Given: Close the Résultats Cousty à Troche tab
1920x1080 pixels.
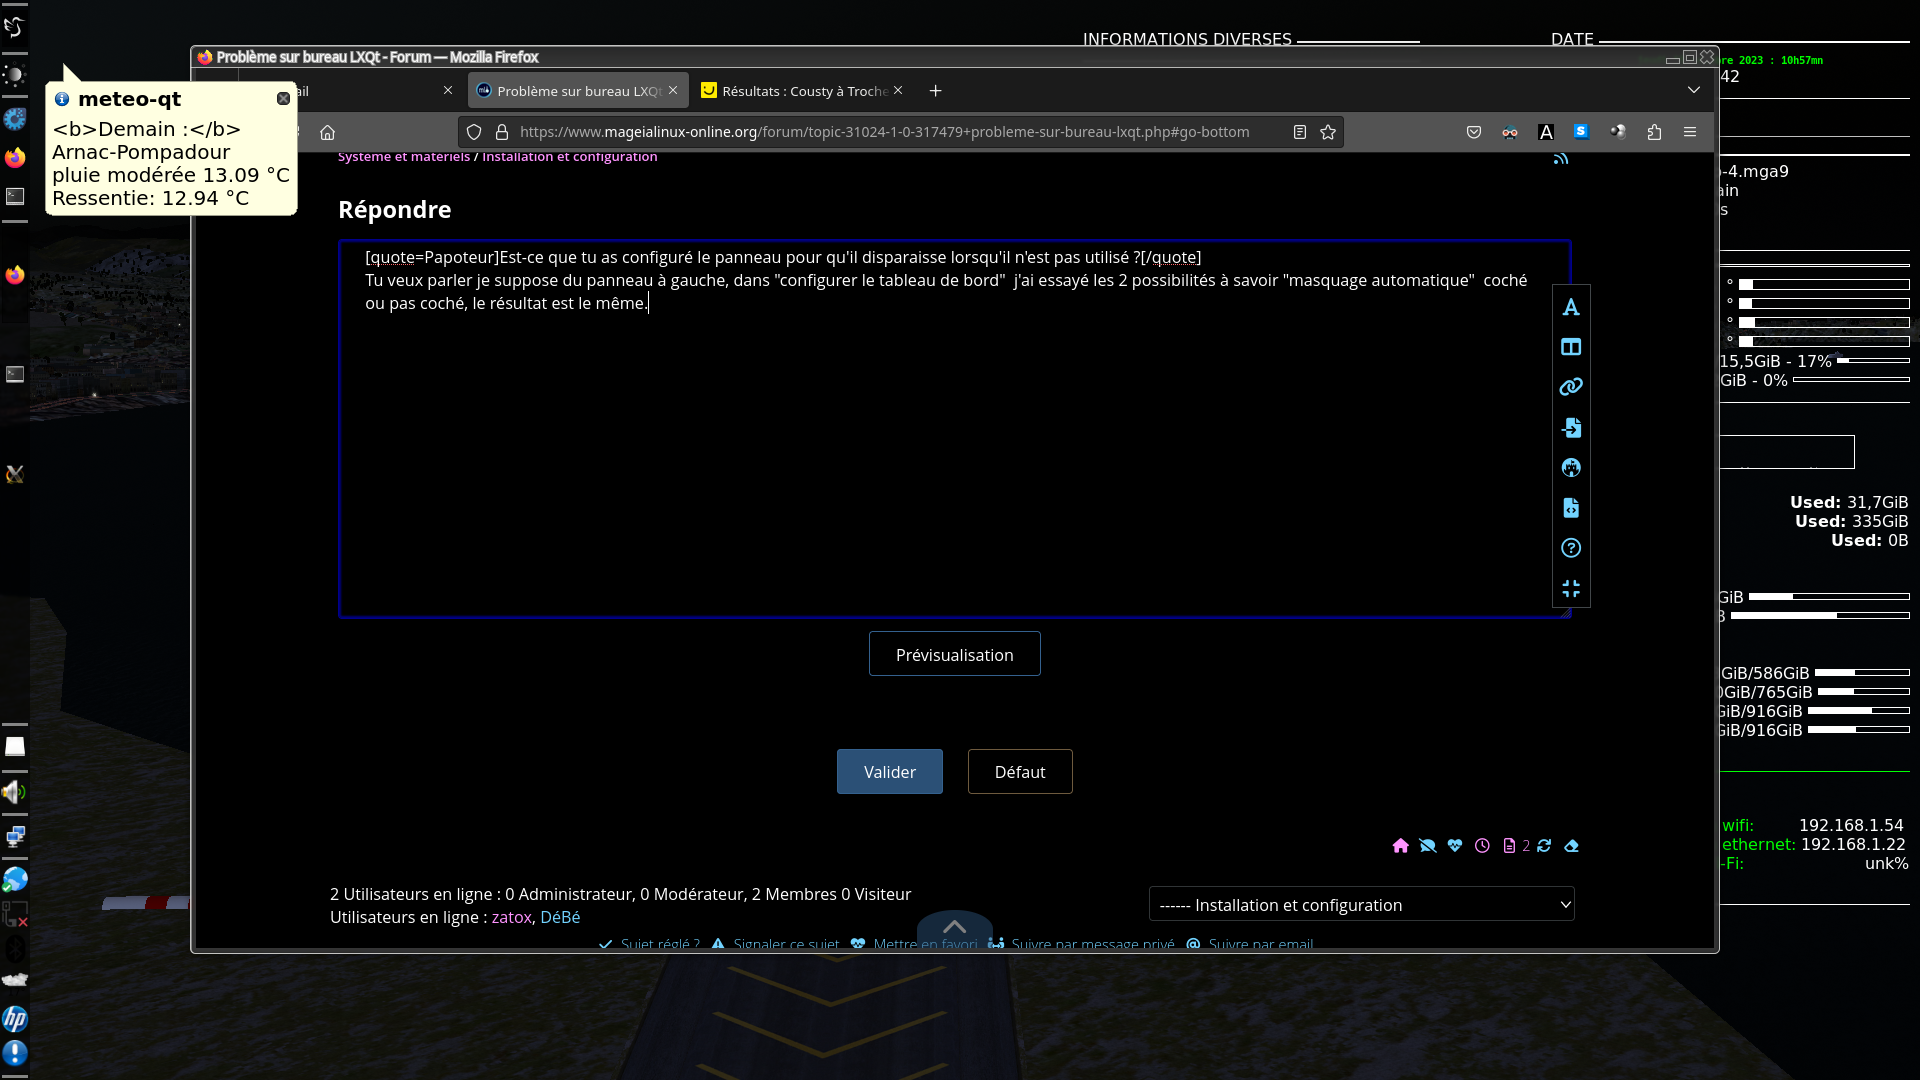Looking at the screenshot, I should tap(898, 90).
